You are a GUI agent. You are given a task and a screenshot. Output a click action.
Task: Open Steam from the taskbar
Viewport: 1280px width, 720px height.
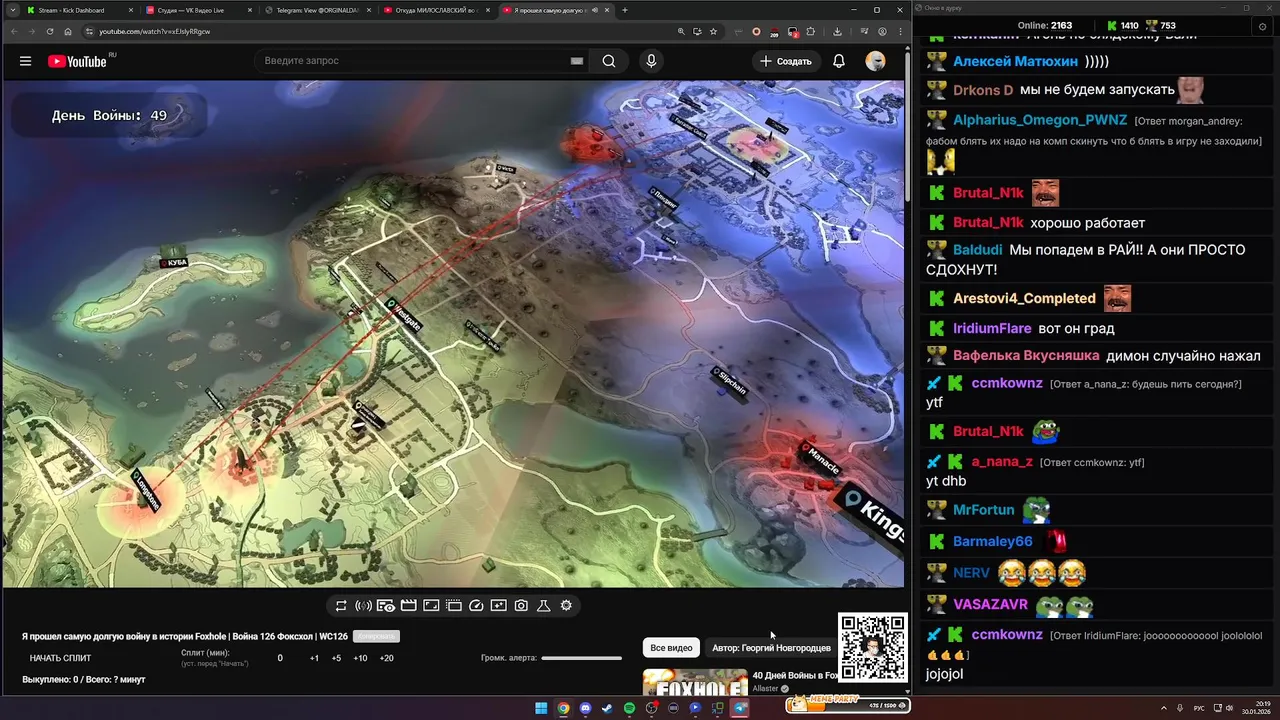tap(607, 708)
